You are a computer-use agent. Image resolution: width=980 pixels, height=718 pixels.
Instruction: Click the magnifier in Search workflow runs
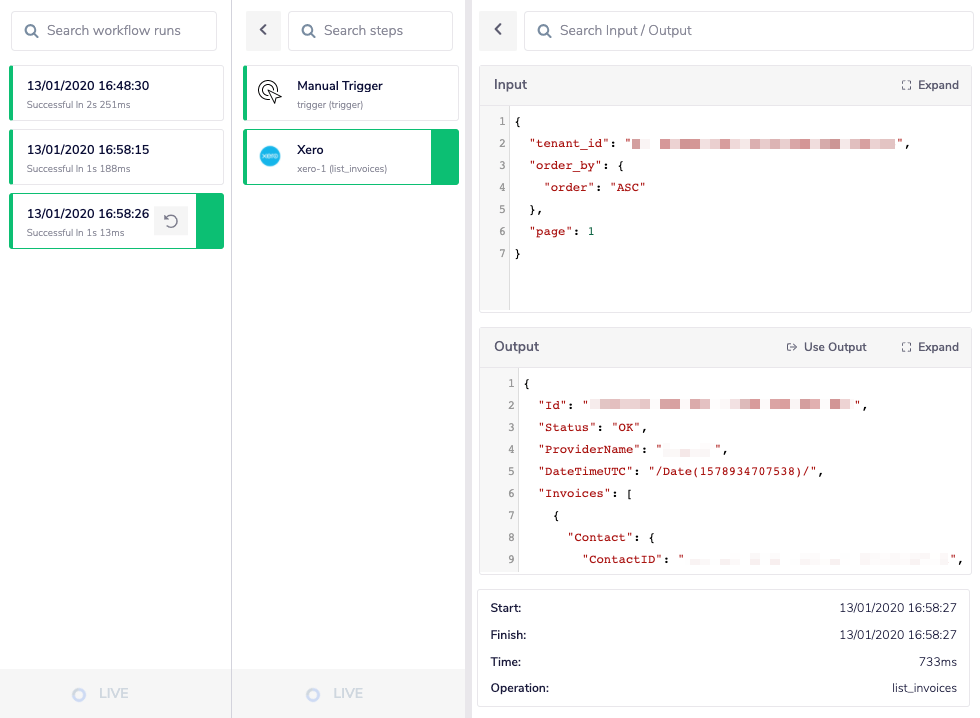(31, 31)
